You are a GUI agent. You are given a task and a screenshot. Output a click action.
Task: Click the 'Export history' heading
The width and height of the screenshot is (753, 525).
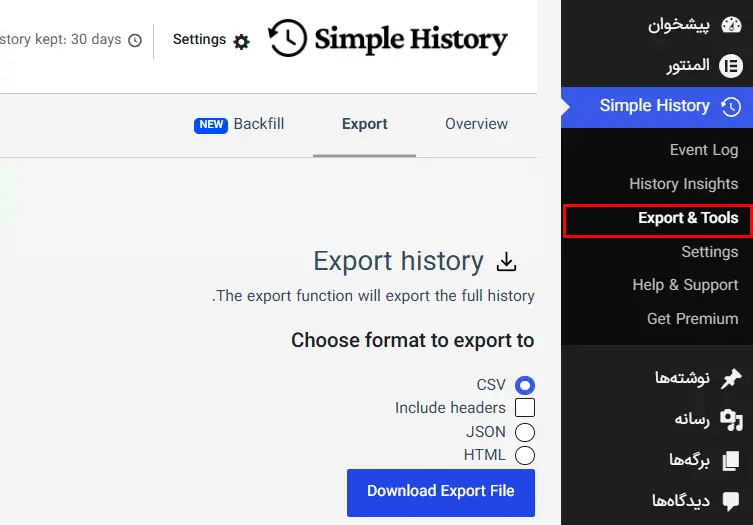click(398, 262)
